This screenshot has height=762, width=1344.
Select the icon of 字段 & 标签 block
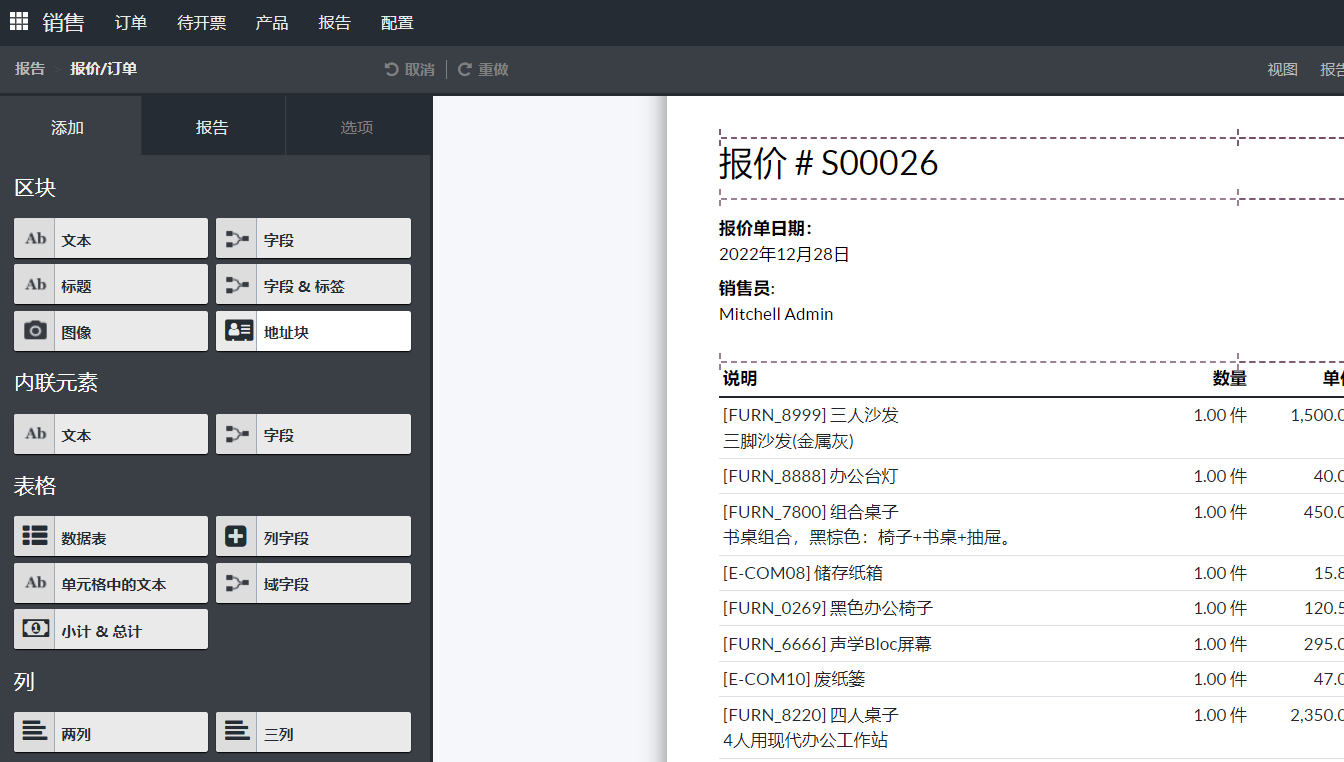point(237,285)
